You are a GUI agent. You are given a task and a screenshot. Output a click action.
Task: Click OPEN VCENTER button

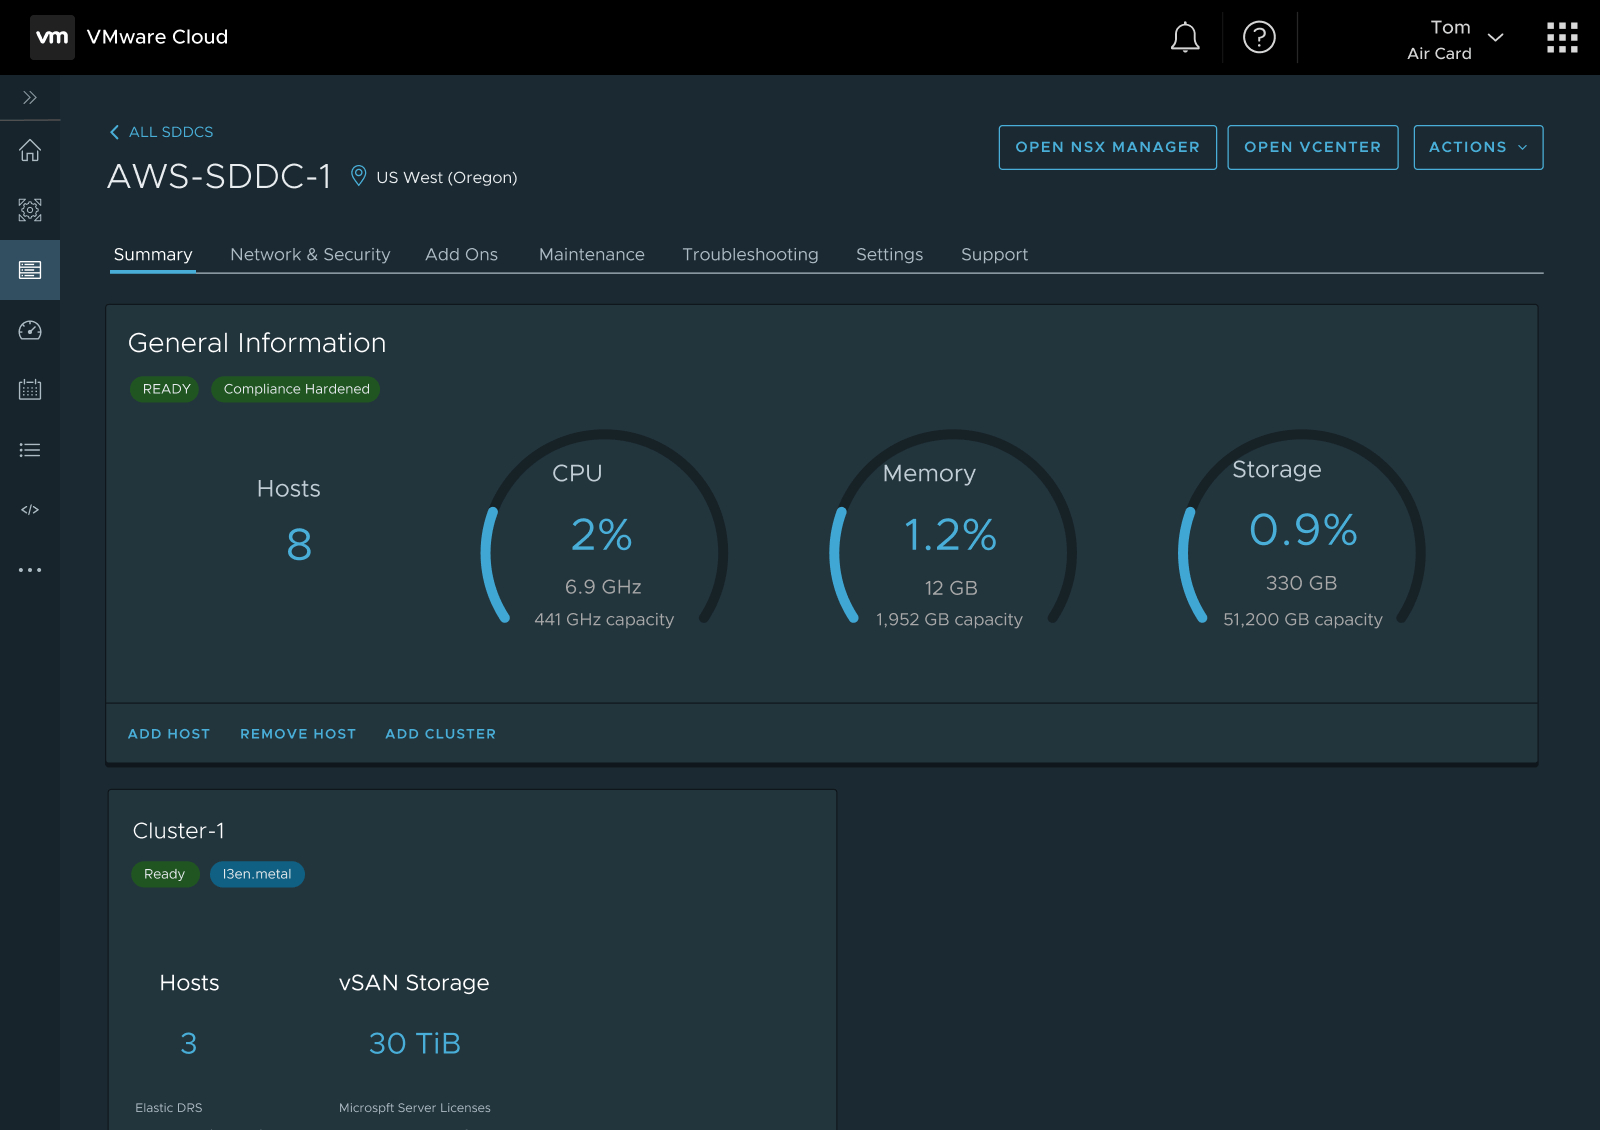coord(1312,147)
